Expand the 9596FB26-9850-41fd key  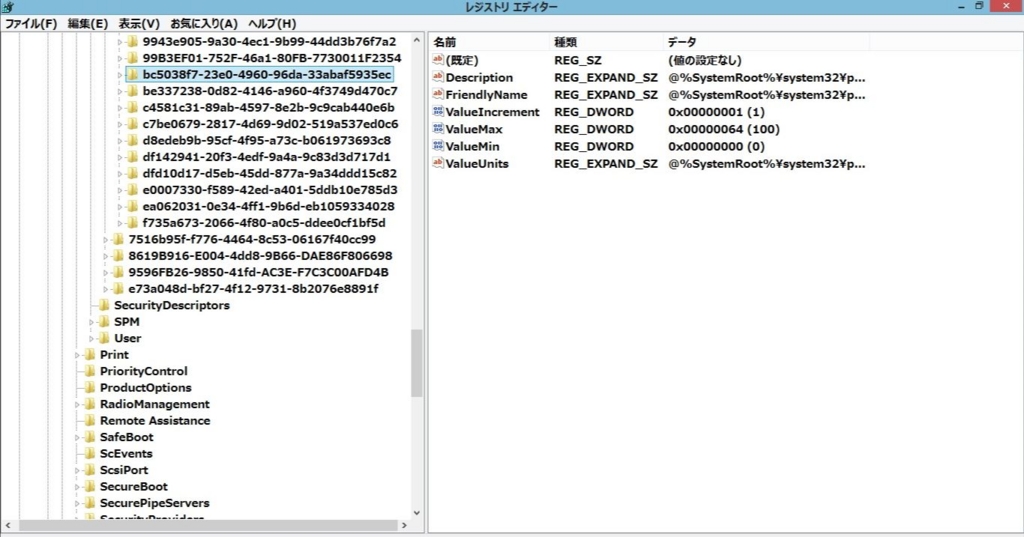[106, 272]
